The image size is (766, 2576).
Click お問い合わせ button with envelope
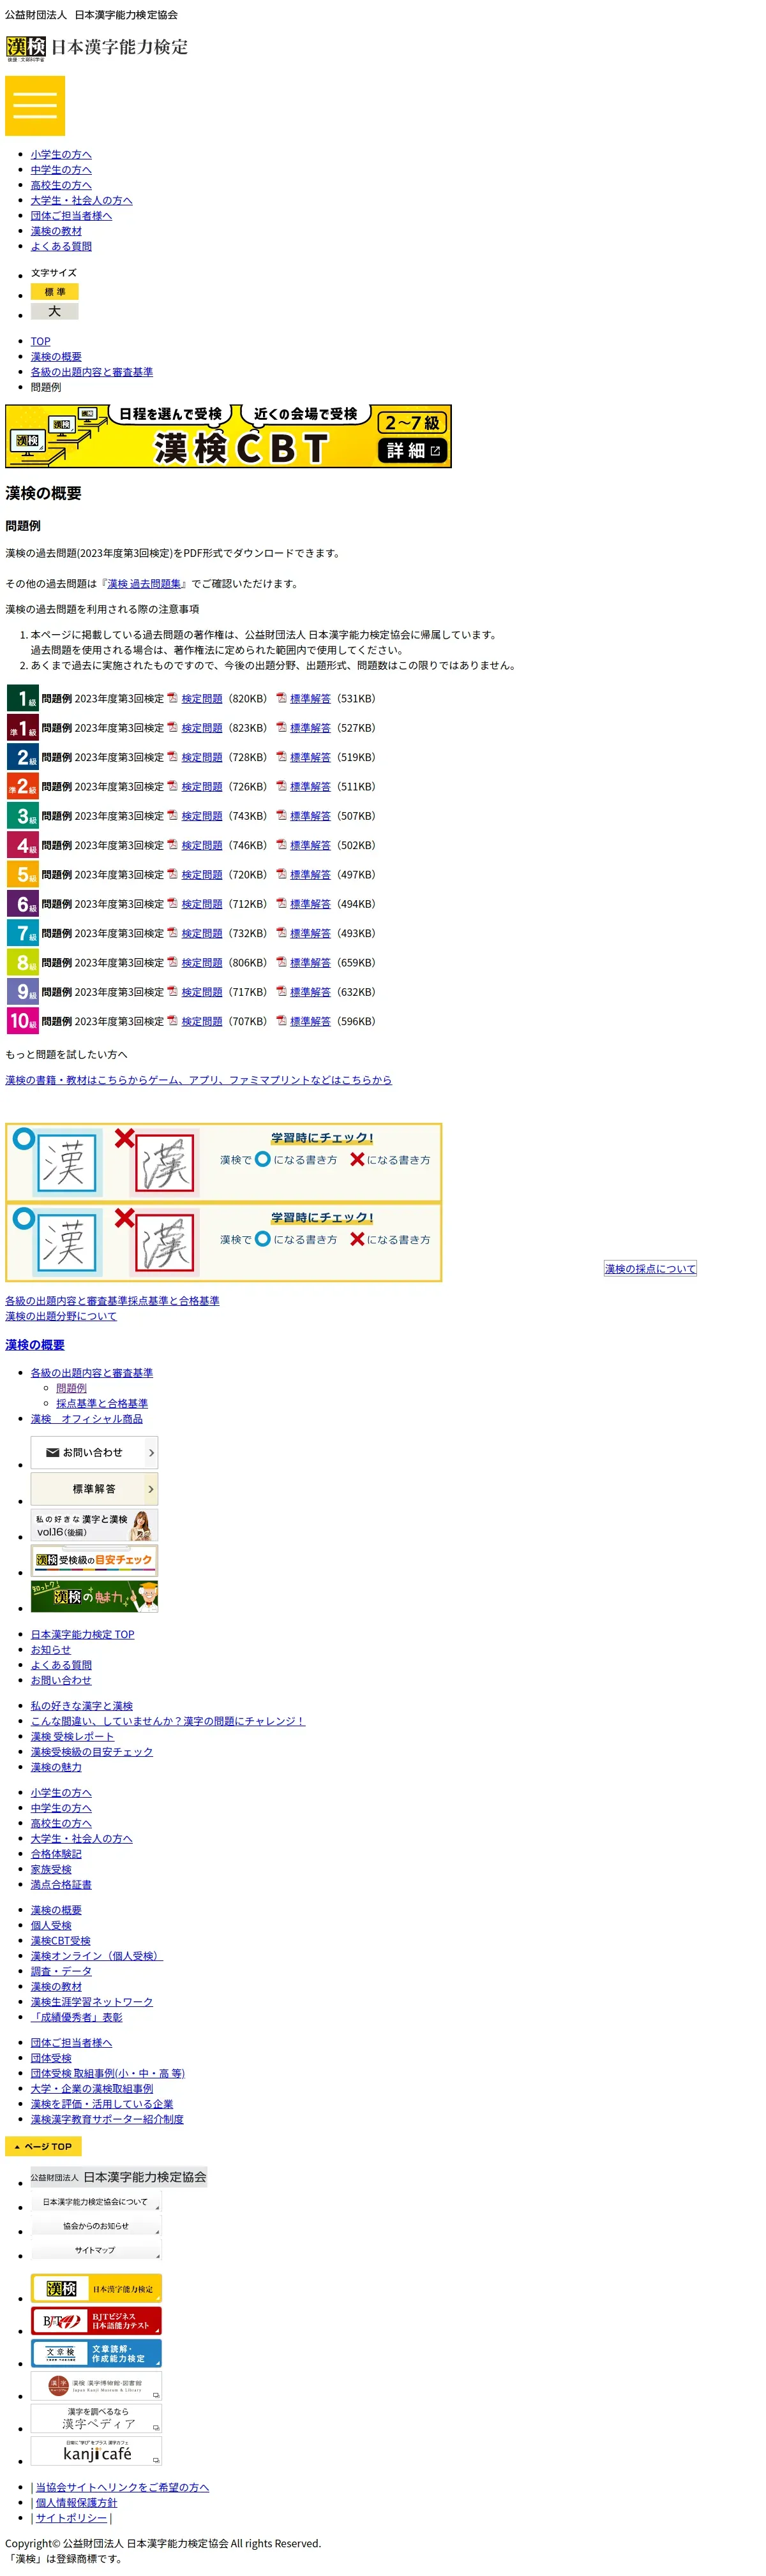[x=94, y=1453]
